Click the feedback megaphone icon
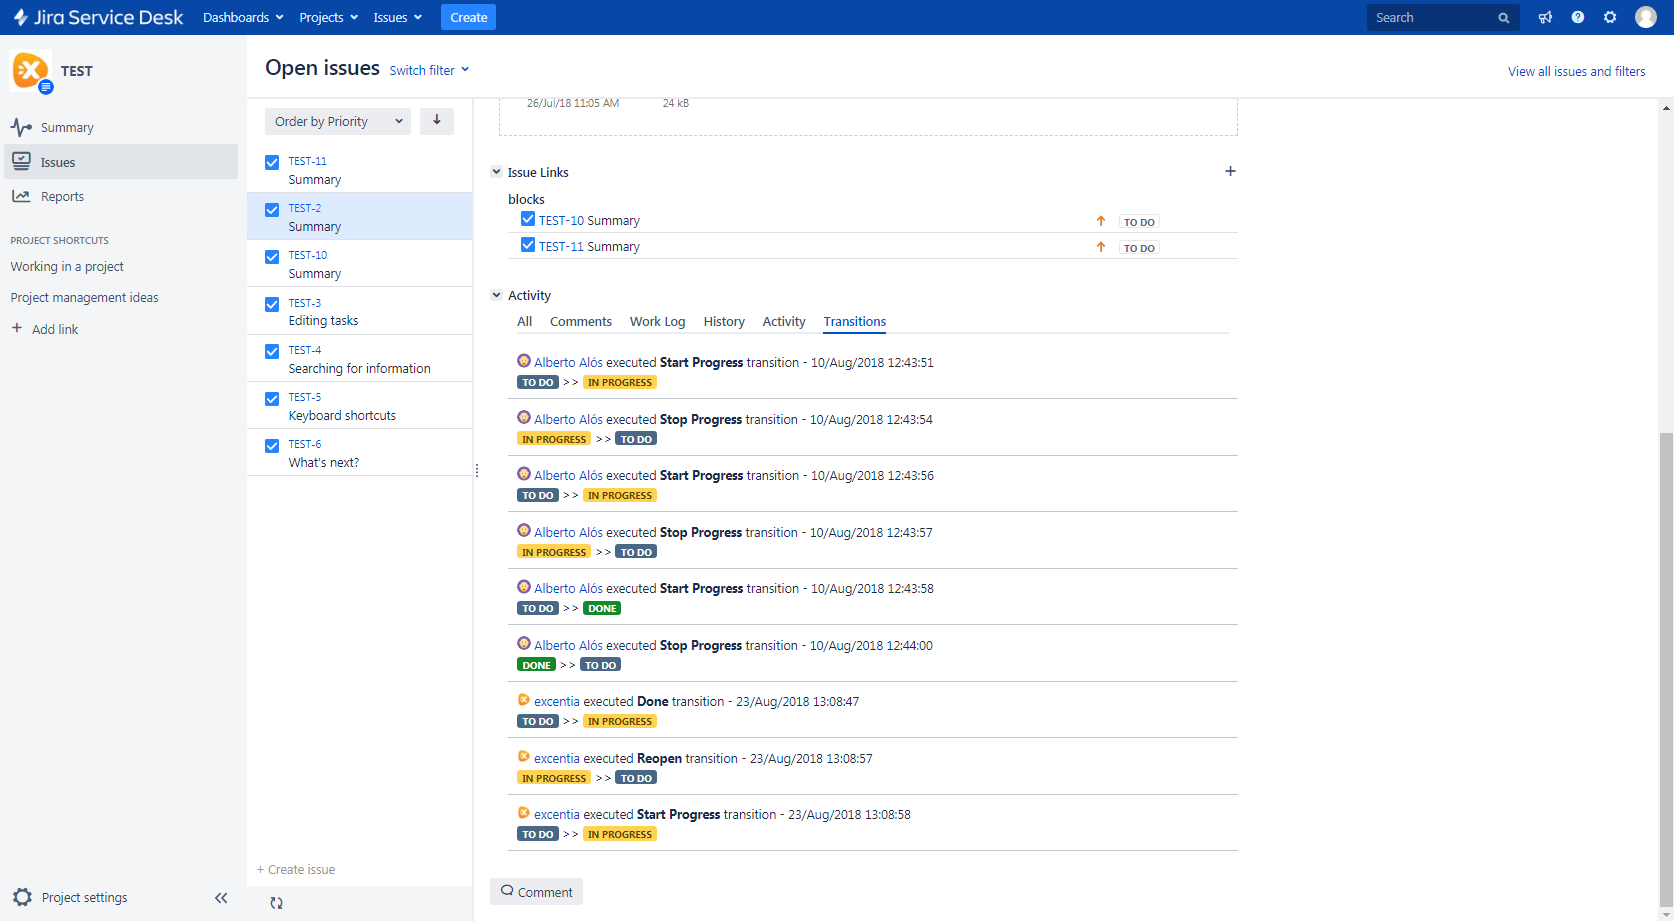The image size is (1674, 921). point(1545,17)
